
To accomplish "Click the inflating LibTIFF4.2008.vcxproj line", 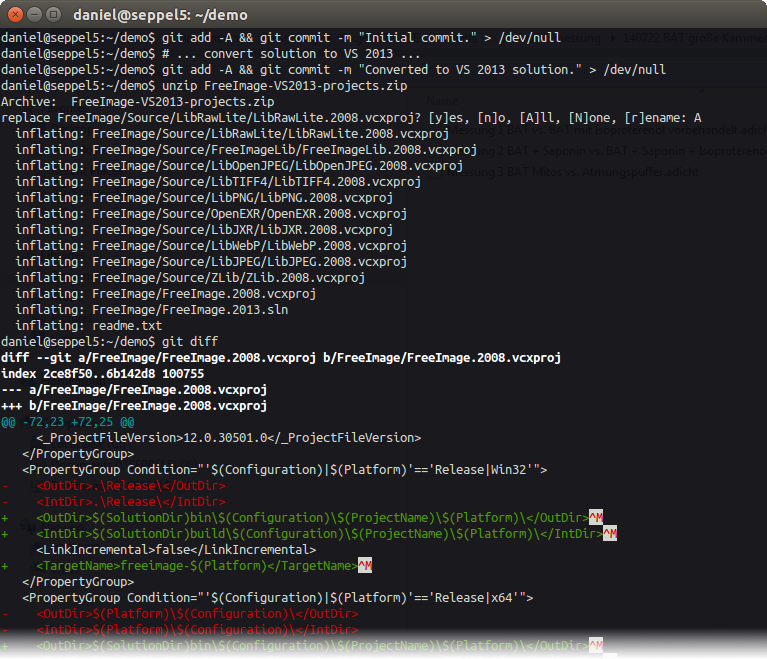I will point(218,182).
